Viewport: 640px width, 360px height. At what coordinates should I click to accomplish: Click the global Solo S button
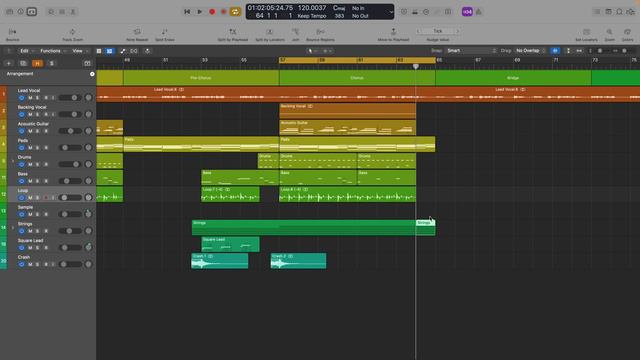pyautogui.click(x=51, y=63)
